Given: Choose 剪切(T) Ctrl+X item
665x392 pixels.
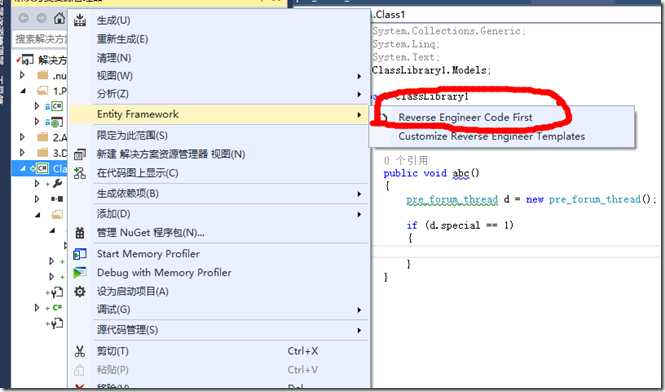Looking at the screenshot, I should coord(218,351).
